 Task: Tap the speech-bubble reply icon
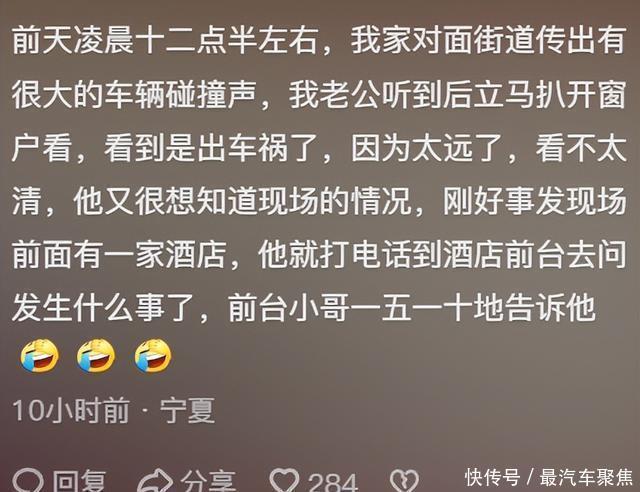coord(28,481)
